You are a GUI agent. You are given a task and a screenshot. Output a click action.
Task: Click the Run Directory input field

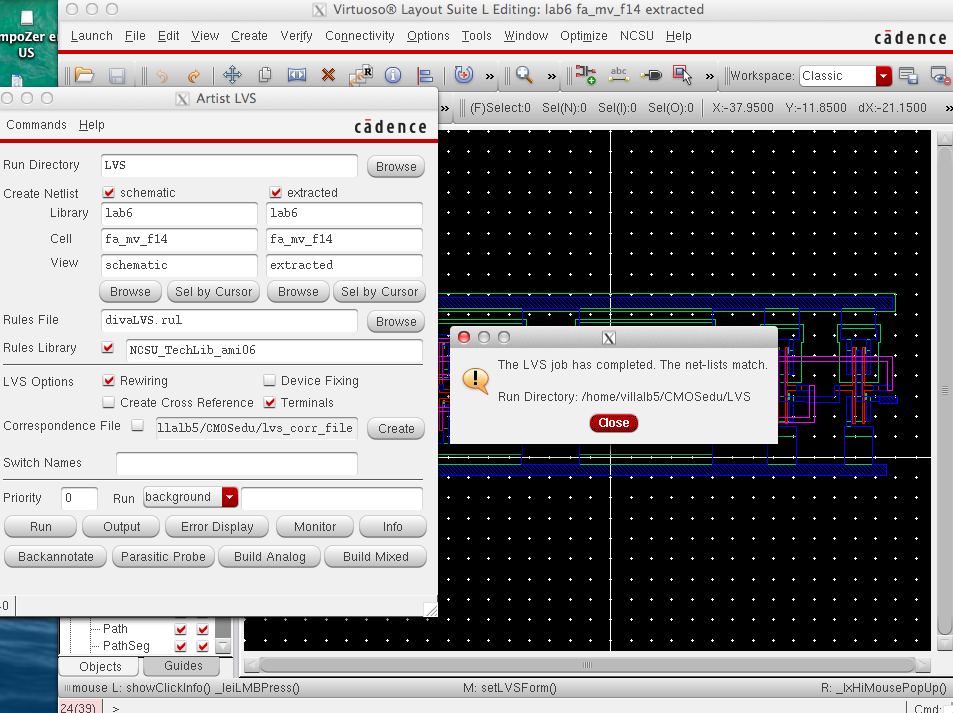click(x=229, y=165)
